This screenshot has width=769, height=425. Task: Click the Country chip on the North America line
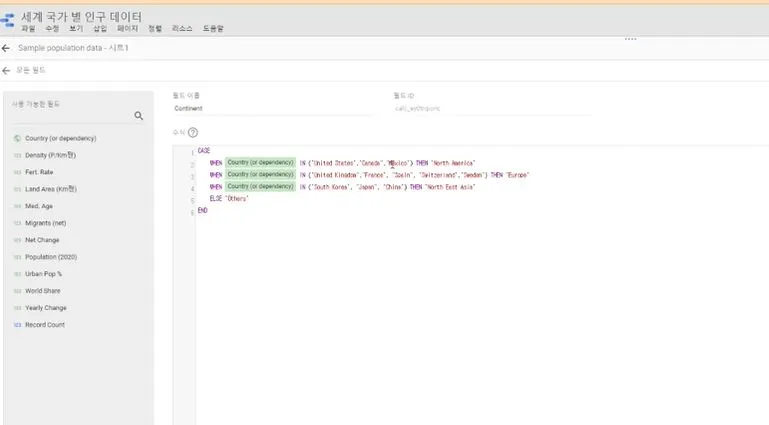[260, 163]
